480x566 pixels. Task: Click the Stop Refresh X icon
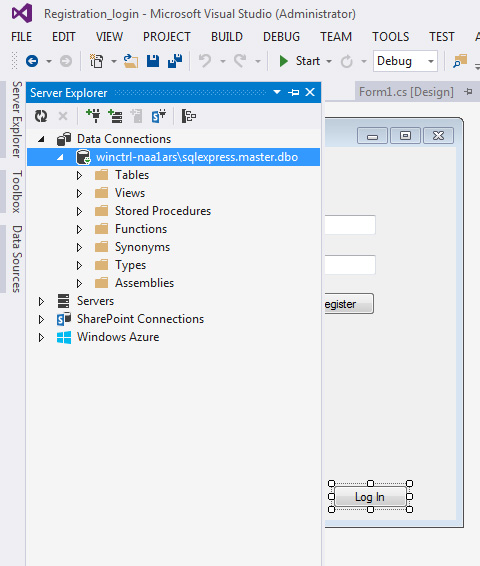[63, 116]
